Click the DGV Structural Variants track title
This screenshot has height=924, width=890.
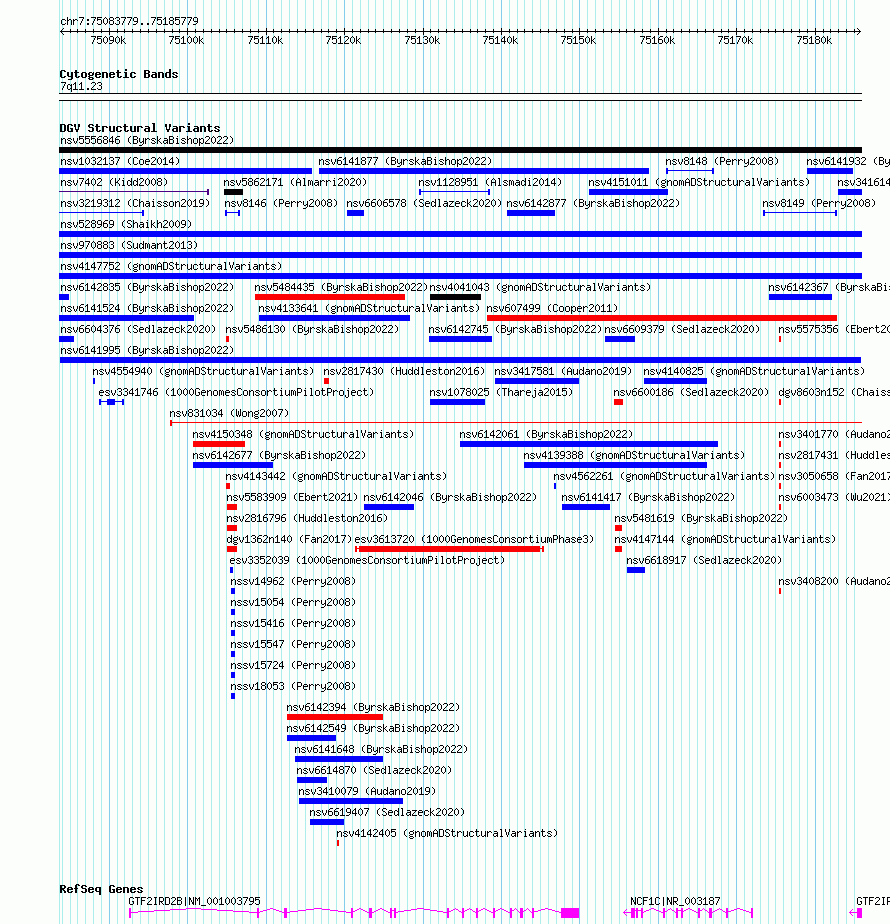tap(140, 128)
